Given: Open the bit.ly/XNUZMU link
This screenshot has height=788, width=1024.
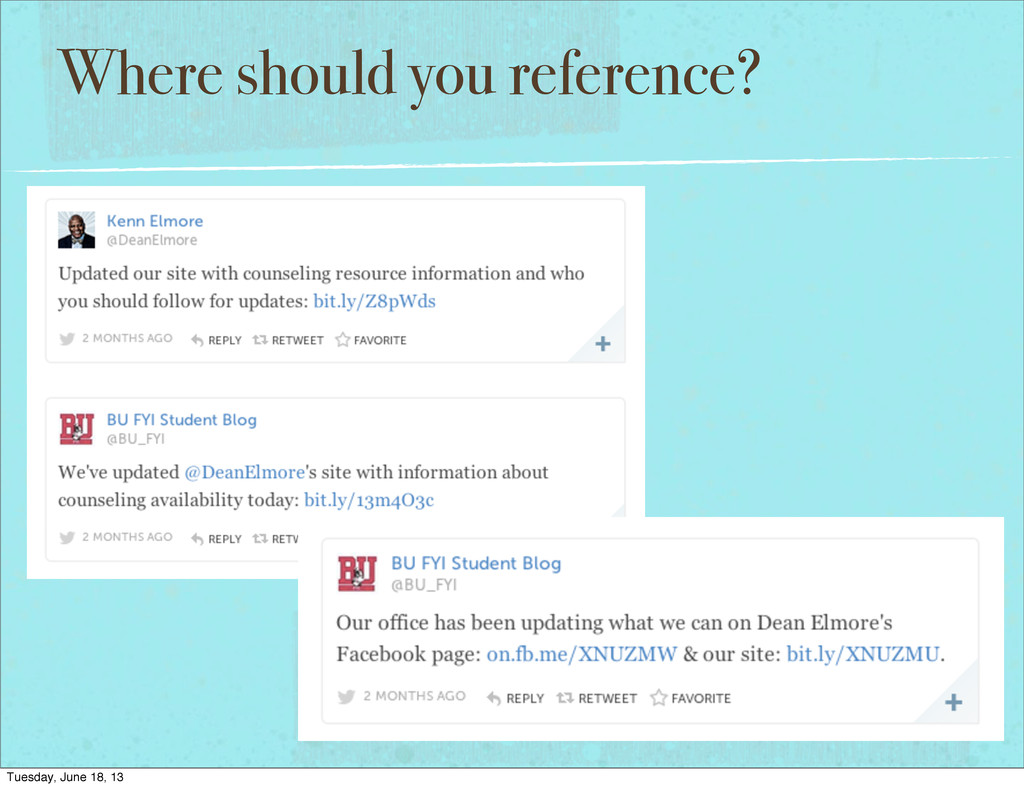Looking at the screenshot, I should point(863,654).
